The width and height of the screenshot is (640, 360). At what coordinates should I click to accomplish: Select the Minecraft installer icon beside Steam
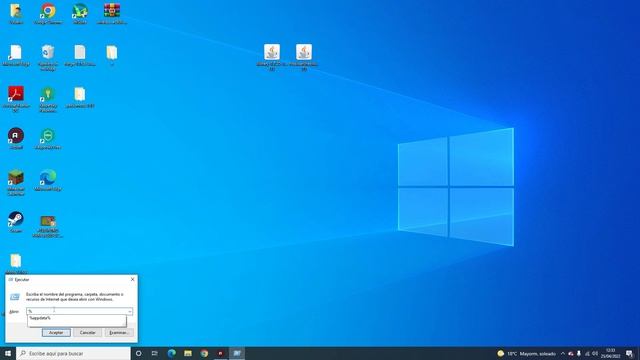pos(48,226)
